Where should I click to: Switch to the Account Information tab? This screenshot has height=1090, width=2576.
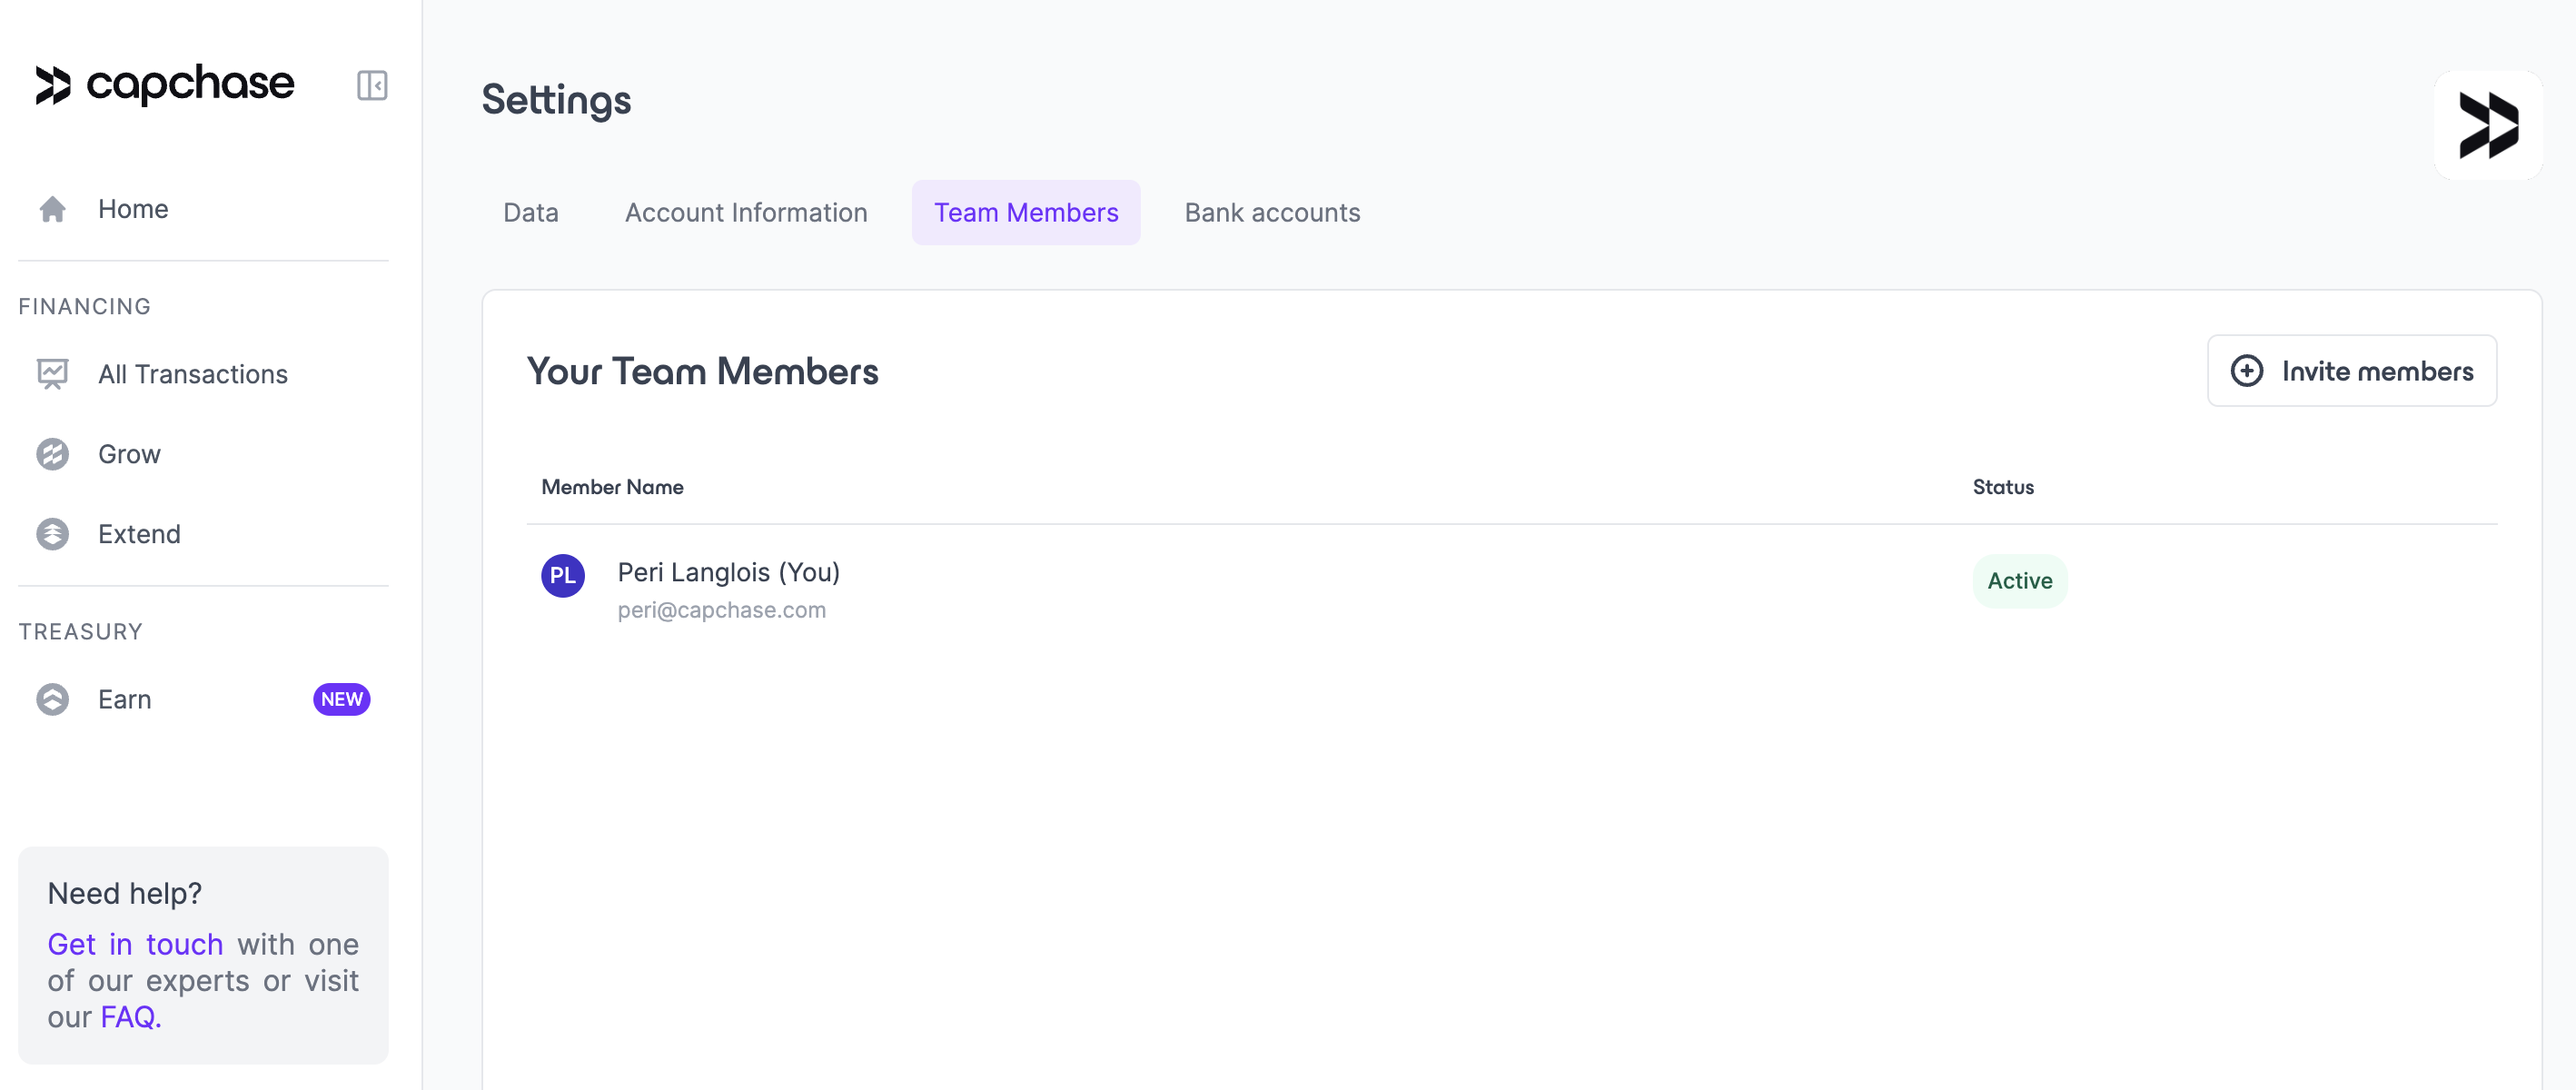746,212
